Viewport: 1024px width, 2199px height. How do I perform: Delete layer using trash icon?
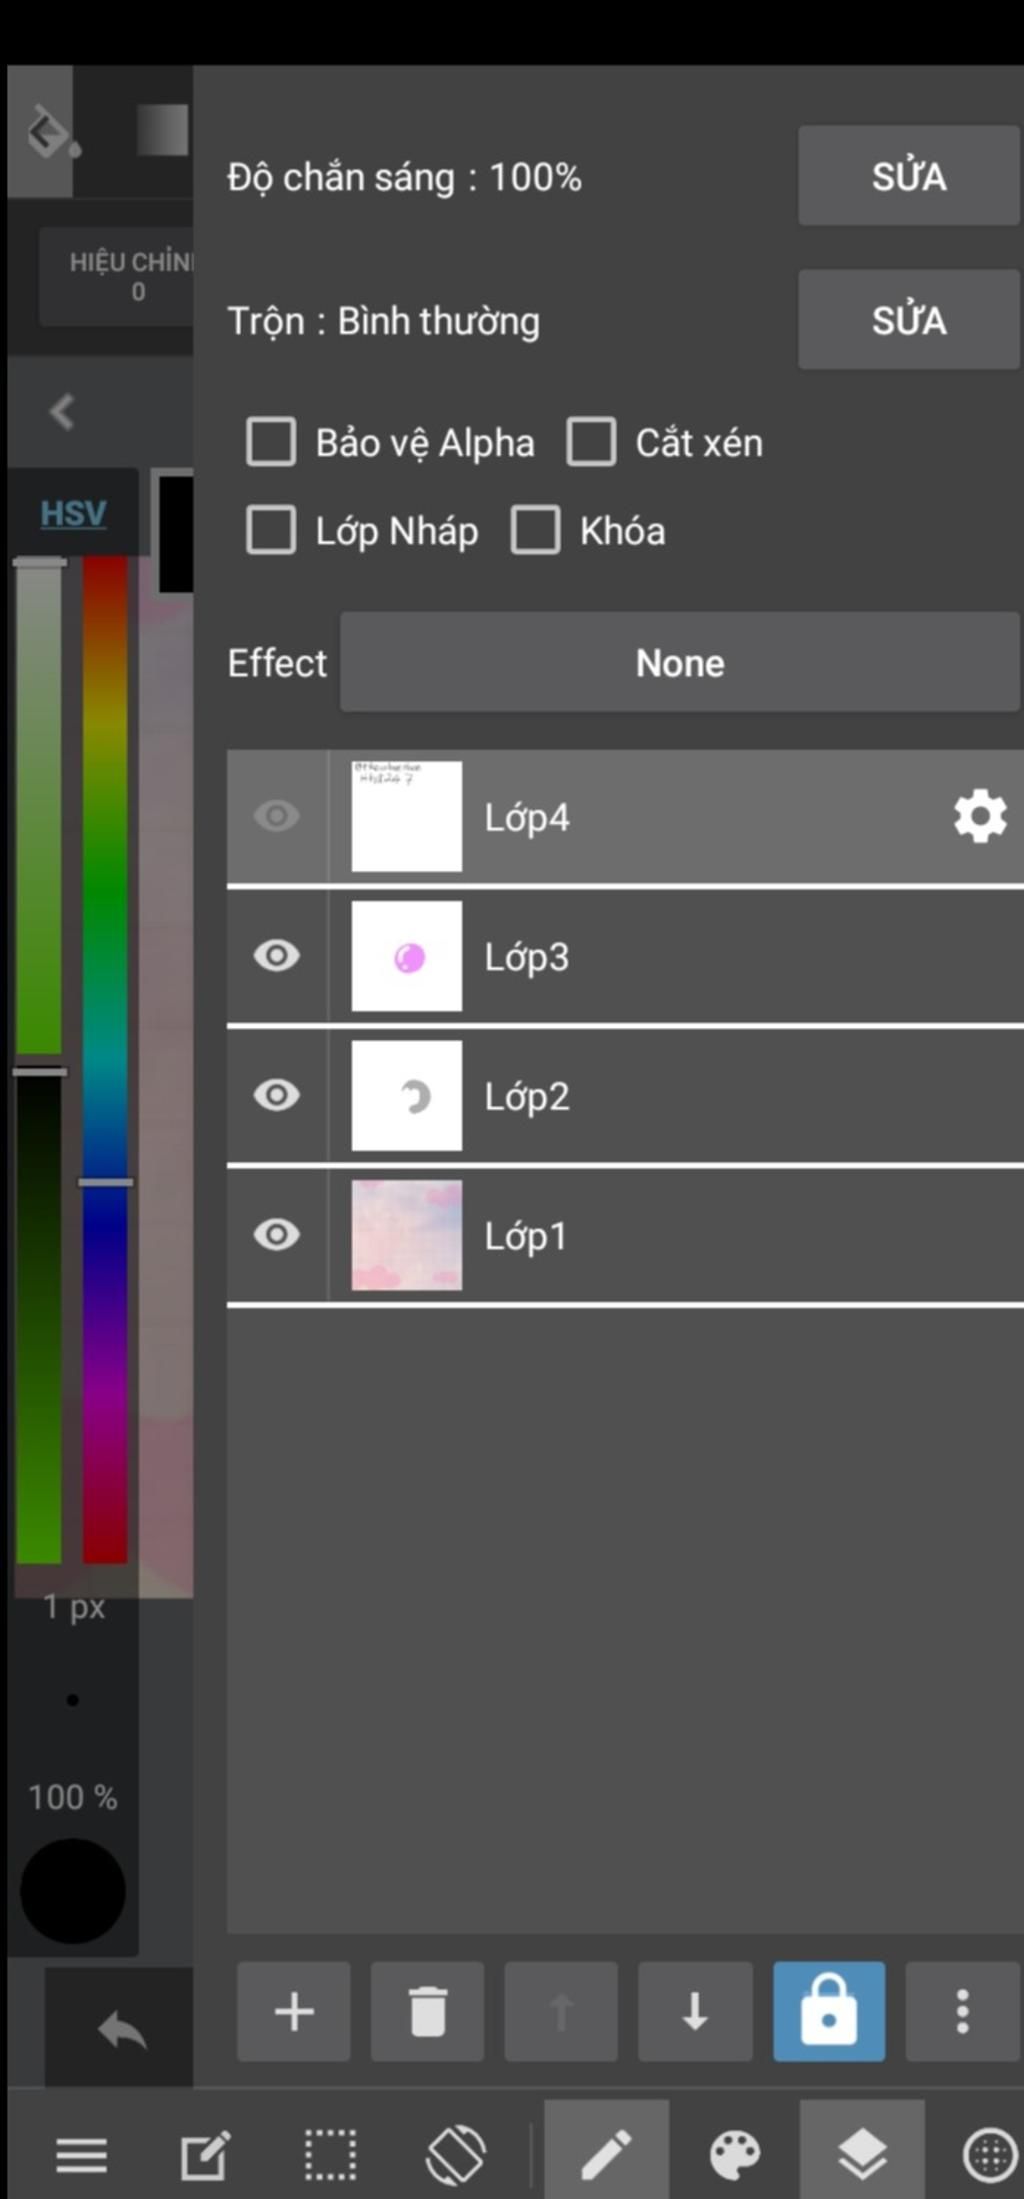click(428, 2011)
